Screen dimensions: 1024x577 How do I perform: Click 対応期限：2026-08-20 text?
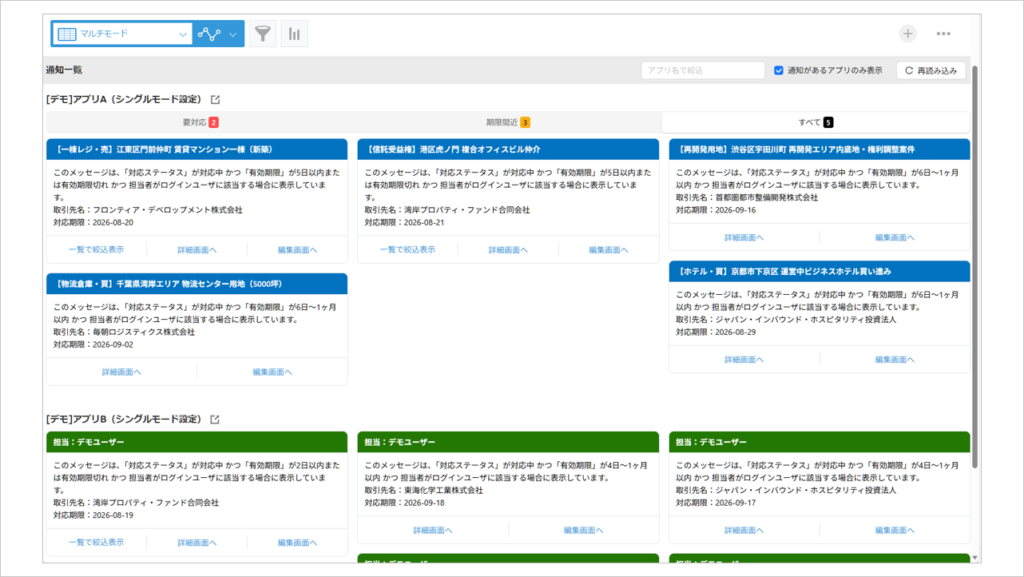[93, 223]
